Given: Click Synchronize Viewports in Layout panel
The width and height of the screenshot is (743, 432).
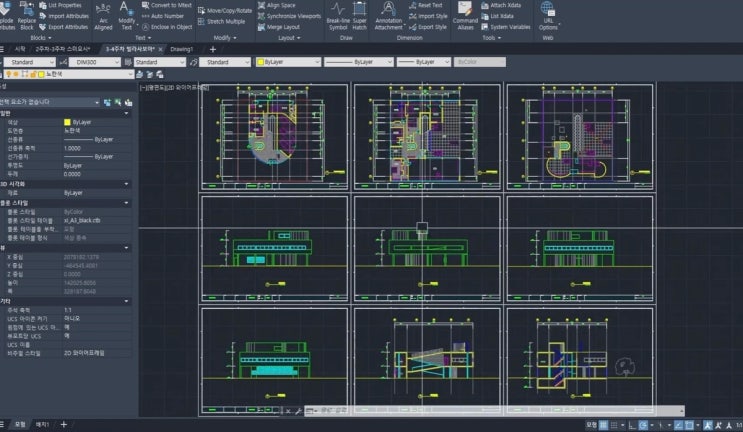Looking at the screenshot, I should point(289,16).
